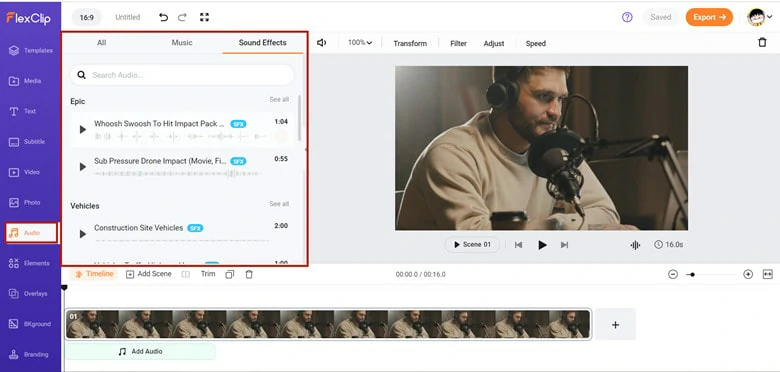
Task: See all Epic sound effects
Action: pyautogui.click(x=279, y=99)
